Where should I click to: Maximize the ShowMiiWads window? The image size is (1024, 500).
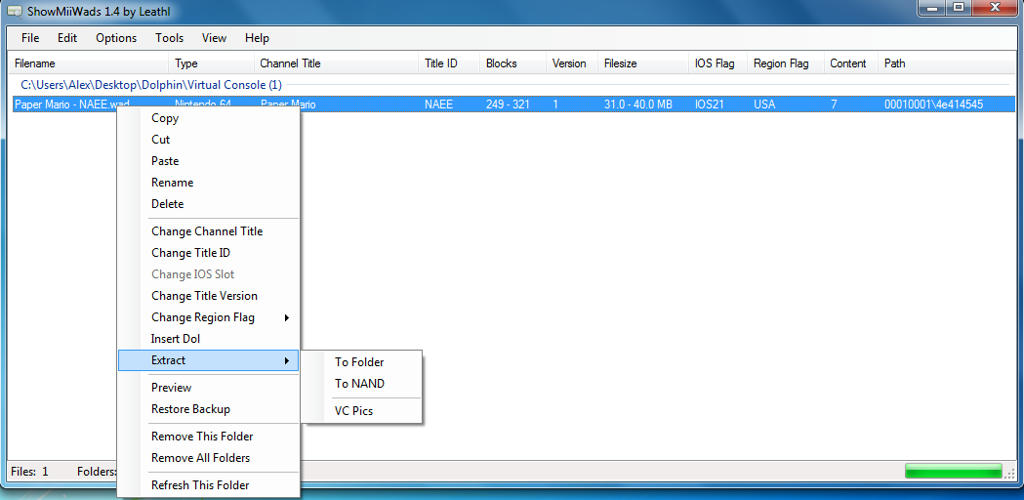(x=957, y=8)
